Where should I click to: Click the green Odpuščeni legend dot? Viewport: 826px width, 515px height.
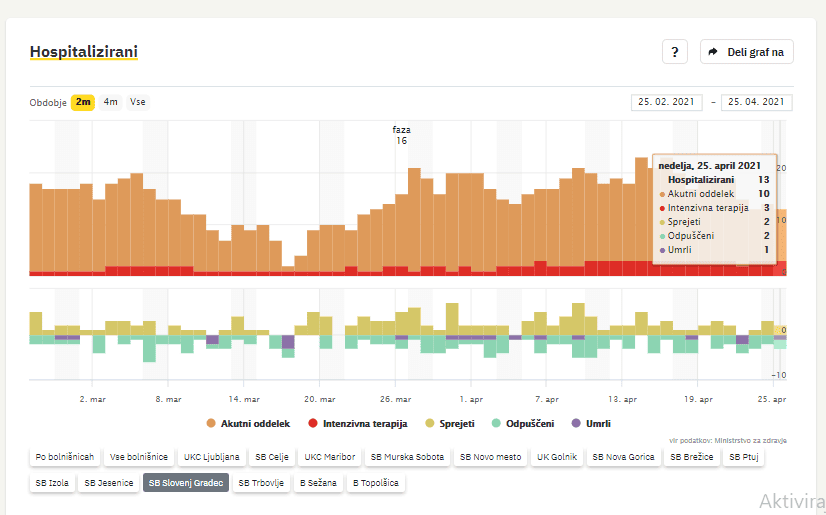click(496, 424)
